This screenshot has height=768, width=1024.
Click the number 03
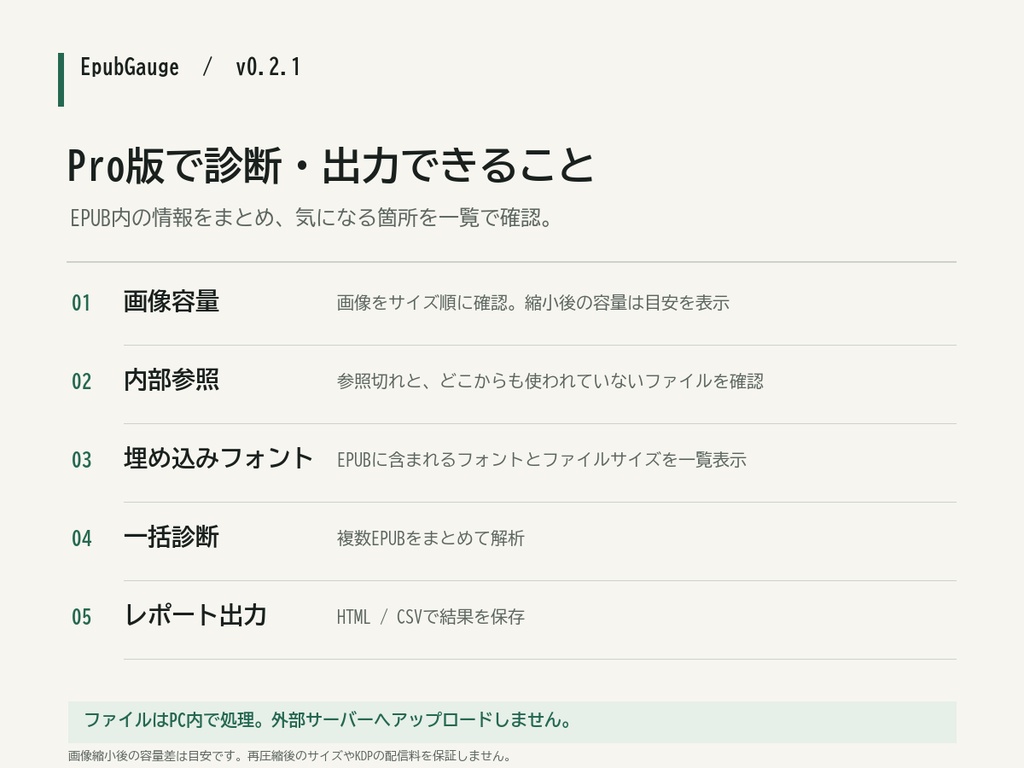(x=81, y=460)
